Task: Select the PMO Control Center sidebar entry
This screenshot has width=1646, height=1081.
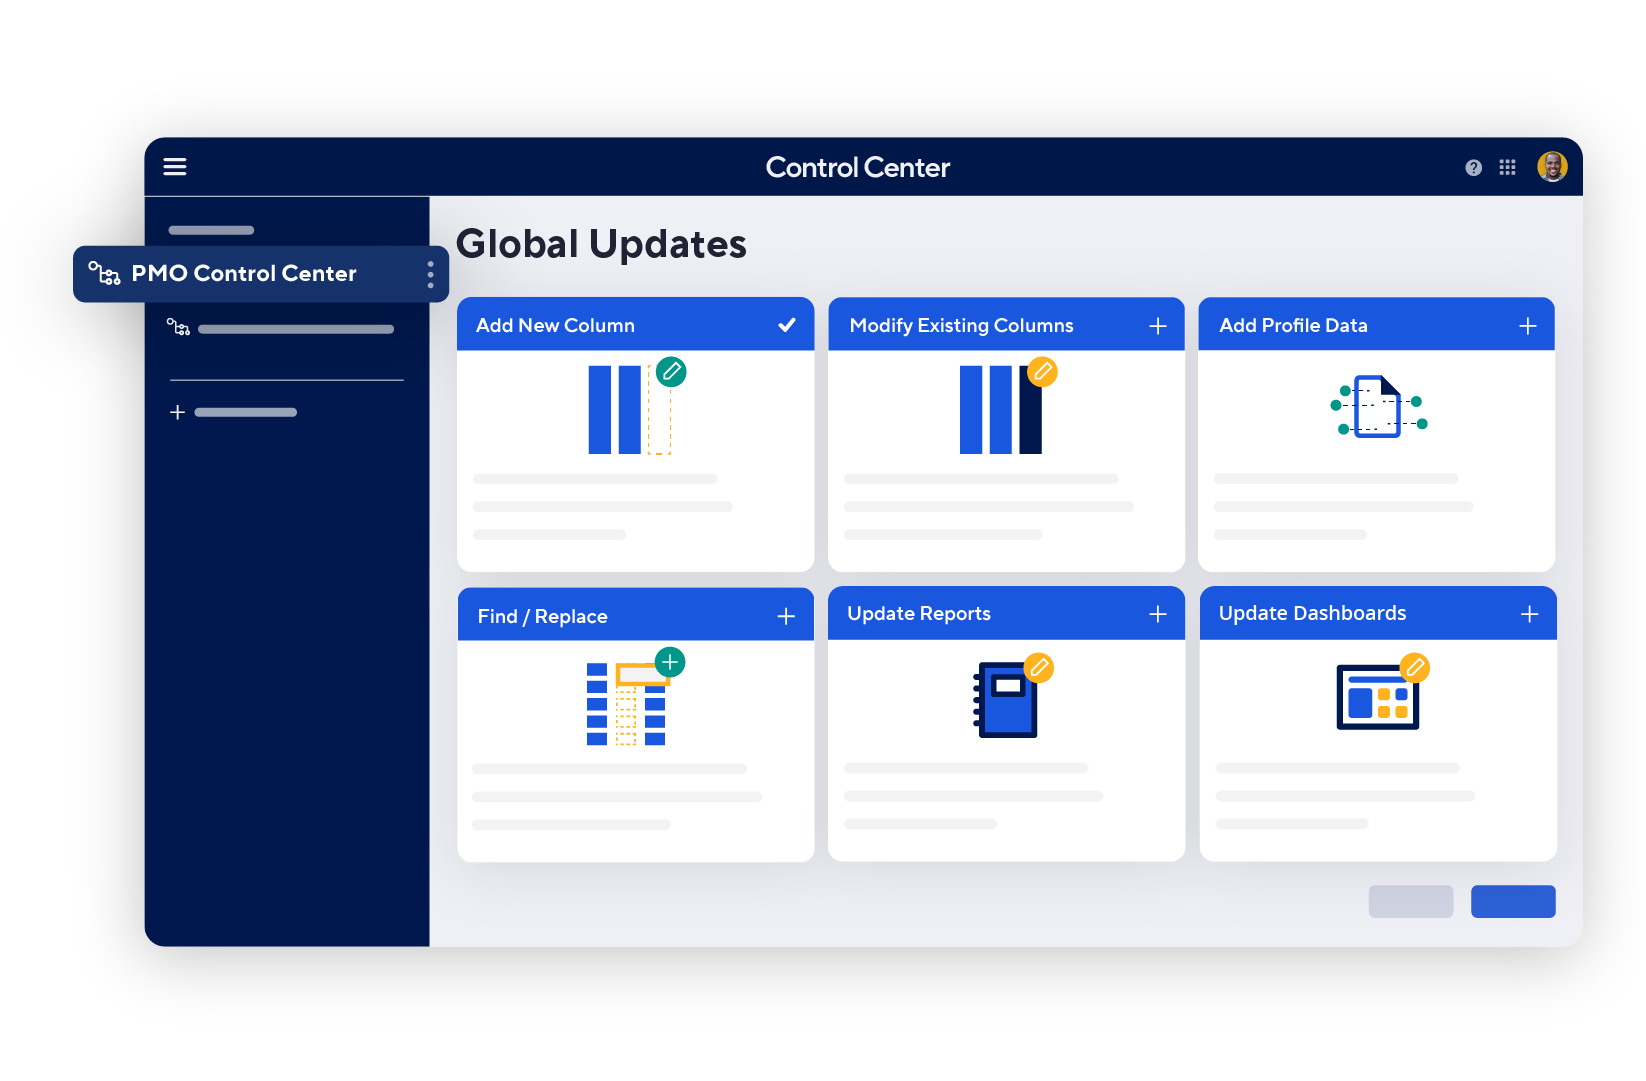Action: tap(243, 273)
